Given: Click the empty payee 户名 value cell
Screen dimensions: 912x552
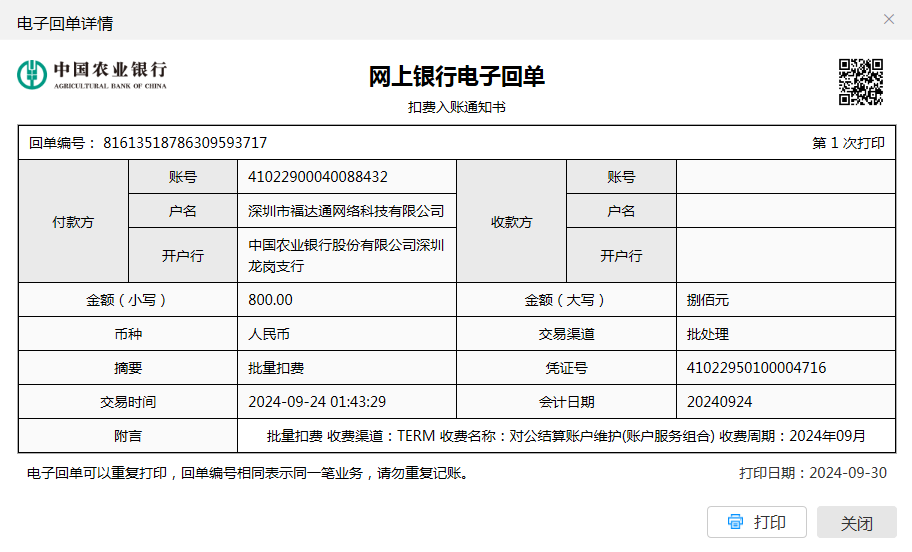Looking at the screenshot, I should click(x=786, y=211).
